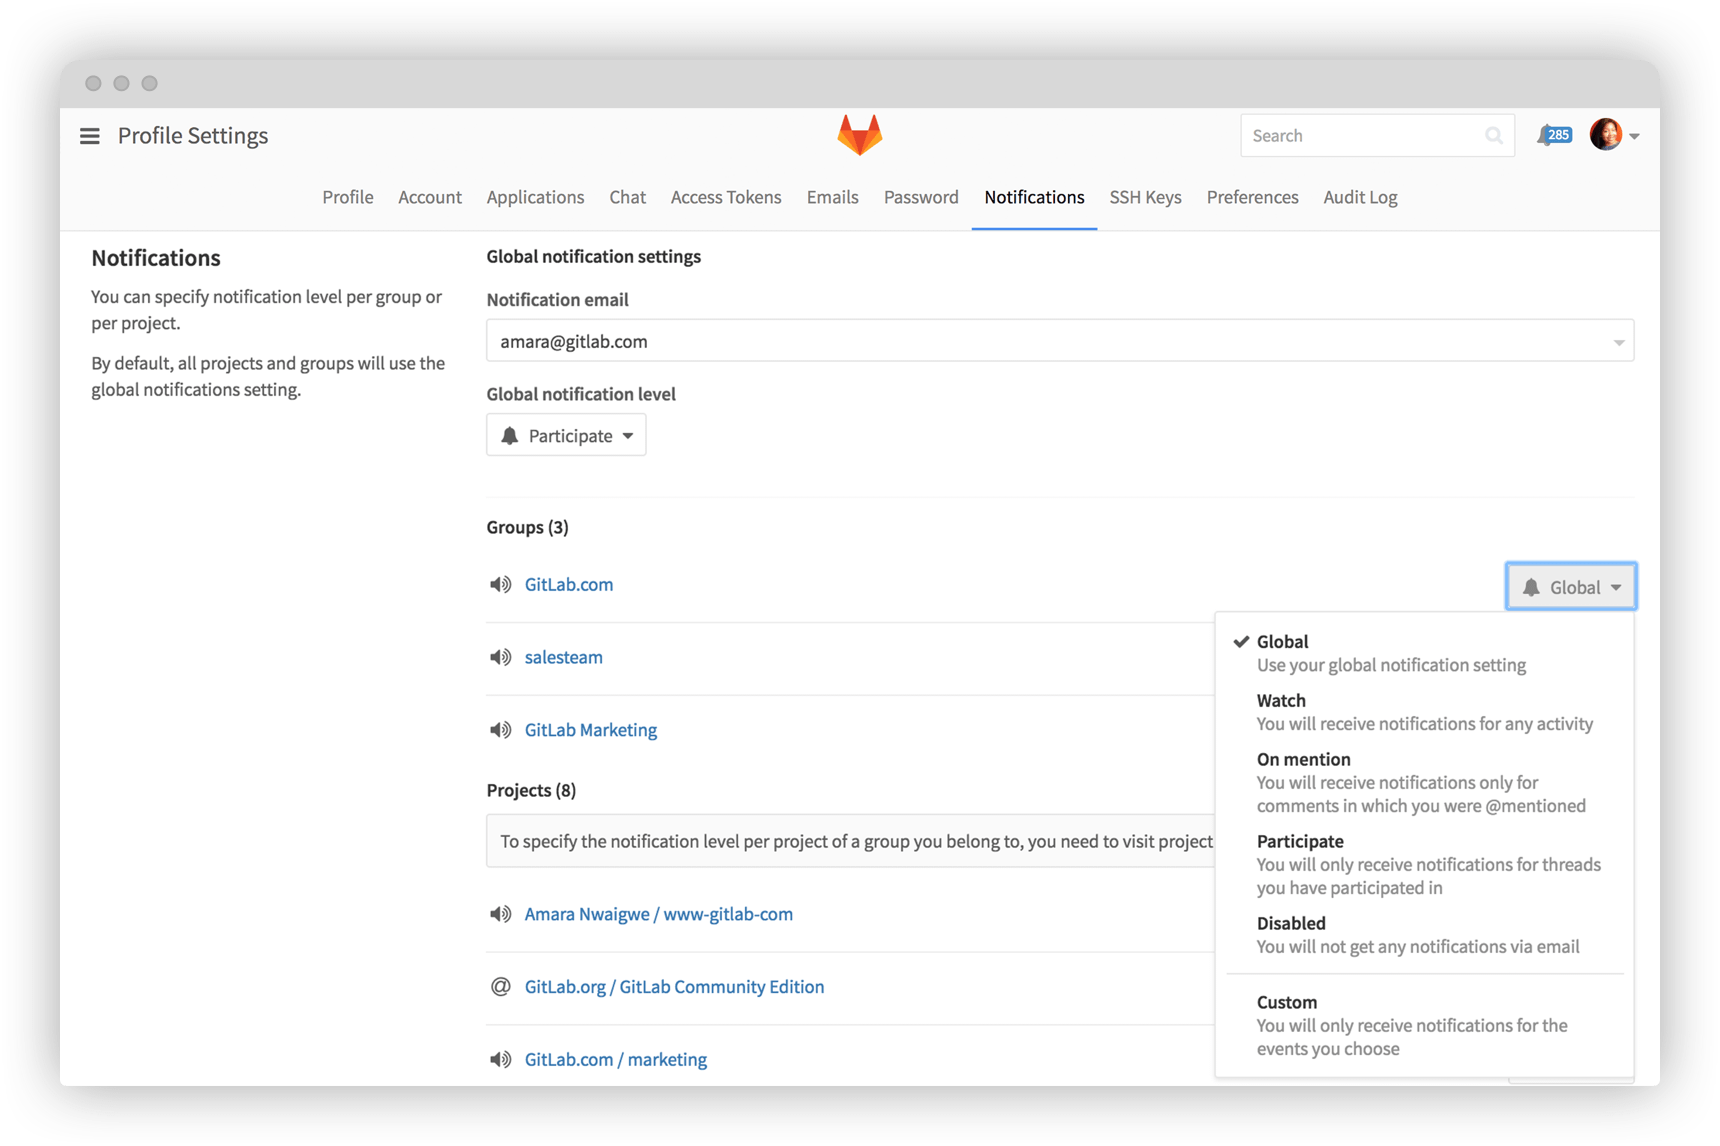
Task: Select the Global notification option
Action: coord(1424,653)
